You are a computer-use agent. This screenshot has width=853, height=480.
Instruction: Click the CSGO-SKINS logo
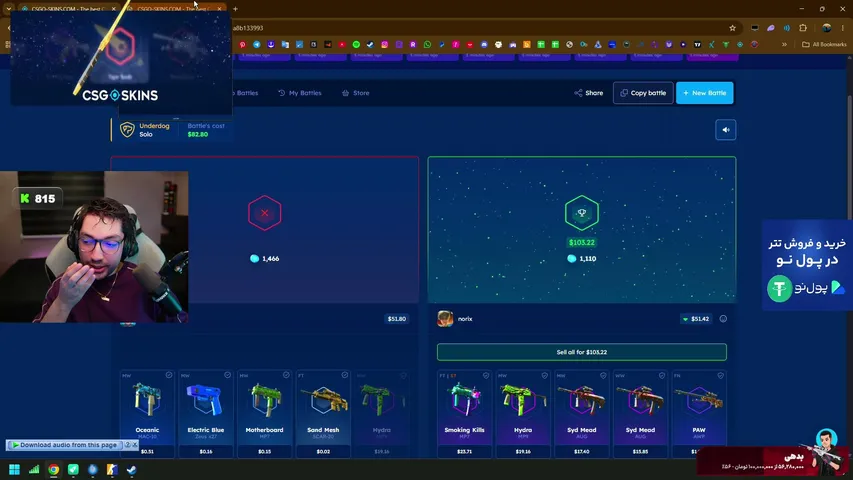120,95
